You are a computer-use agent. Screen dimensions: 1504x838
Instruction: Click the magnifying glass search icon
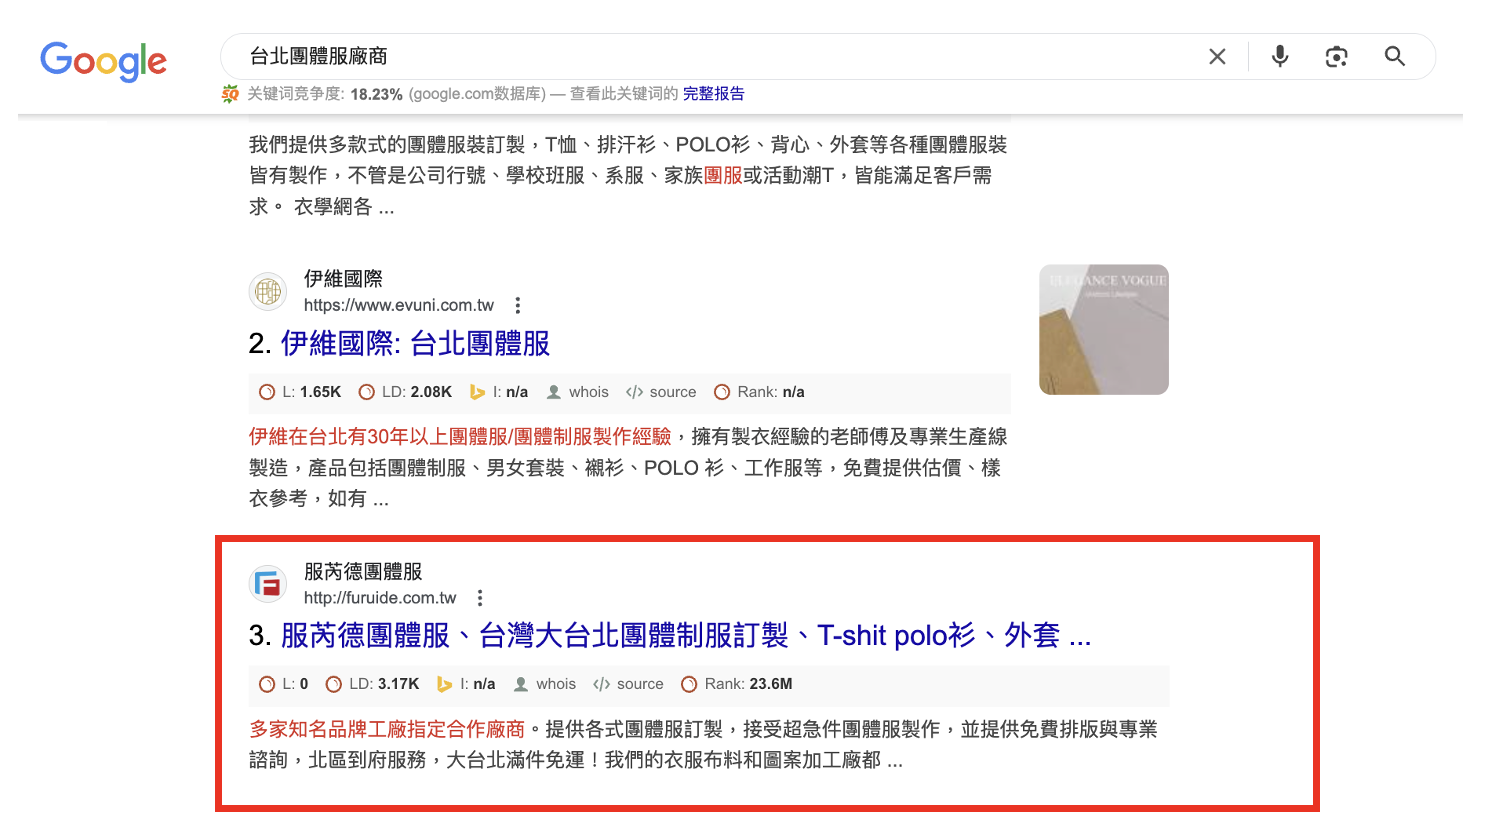1395,57
